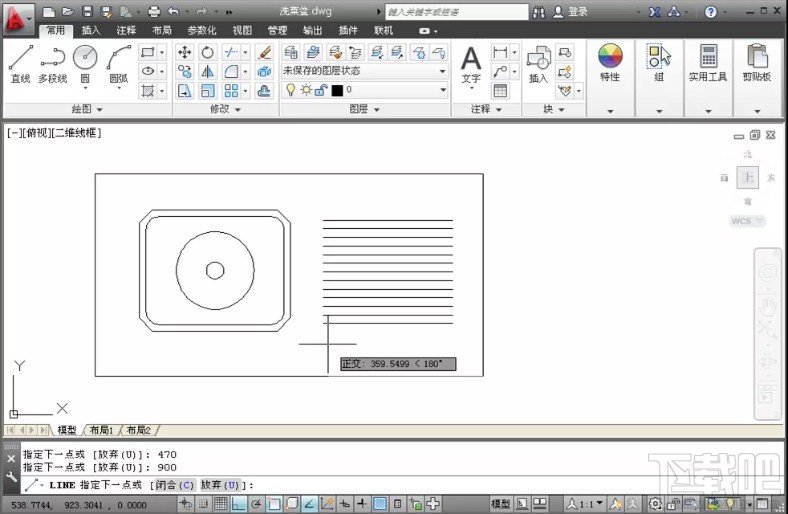The width and height of the screenshot is (788, 514).
Task: Select the Move tool in Modify panel
Action: pyautogui.click(x=184, y=52)
